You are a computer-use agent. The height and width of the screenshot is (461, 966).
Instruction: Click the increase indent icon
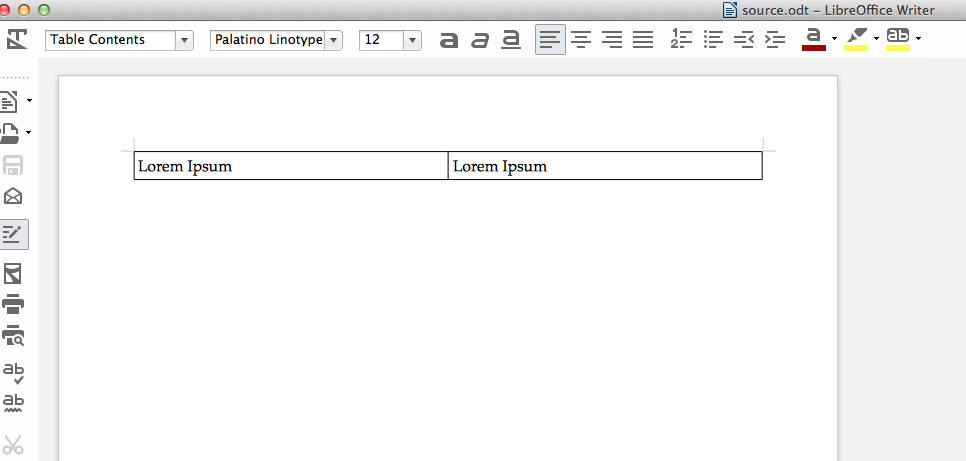(x=775, y=40)
